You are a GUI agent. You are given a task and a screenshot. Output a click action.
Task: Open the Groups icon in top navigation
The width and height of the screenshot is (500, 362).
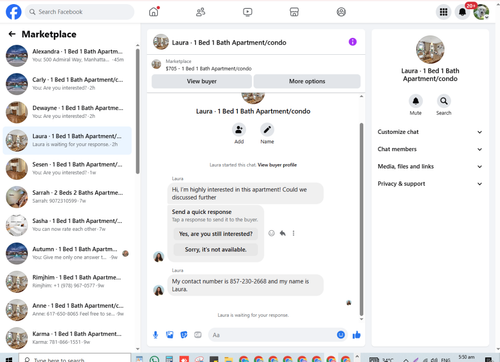[x=341, y=12]
